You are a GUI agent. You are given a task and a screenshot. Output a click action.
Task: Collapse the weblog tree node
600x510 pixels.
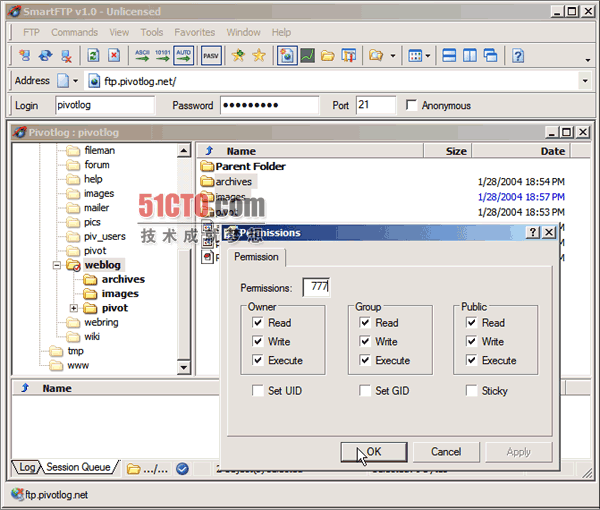point(57,265)
